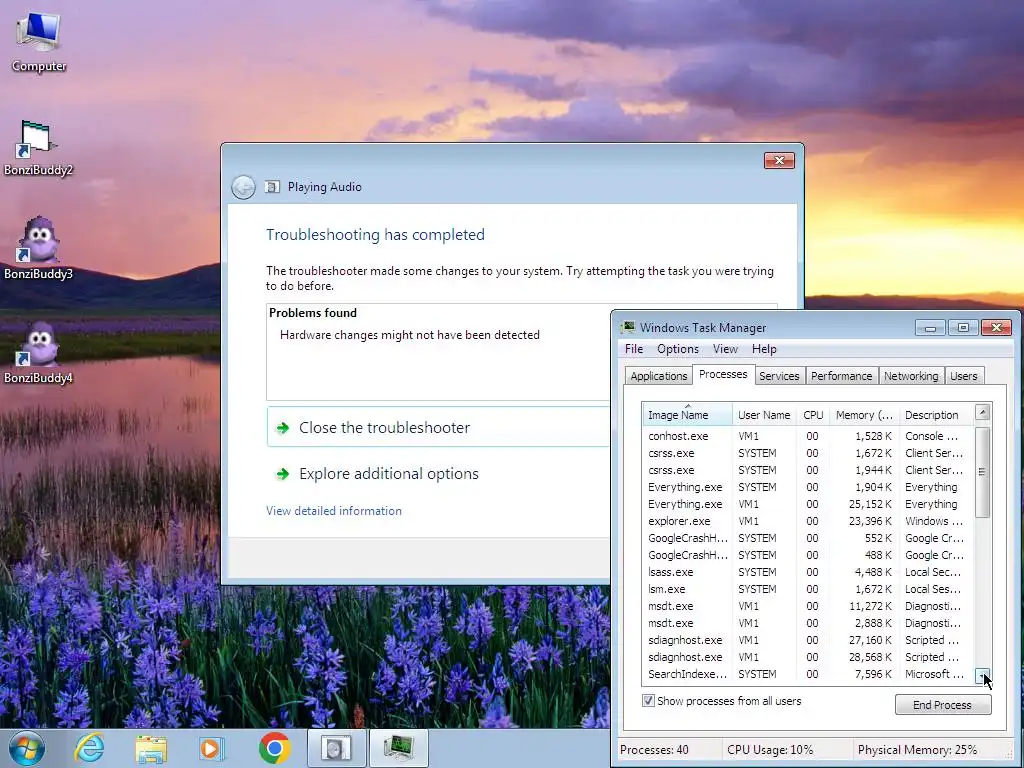Click CPU Usage: 10% in status bar
Image resolution: width=1024 pixels, height=768 pixels.
click(x=770, y=750)
